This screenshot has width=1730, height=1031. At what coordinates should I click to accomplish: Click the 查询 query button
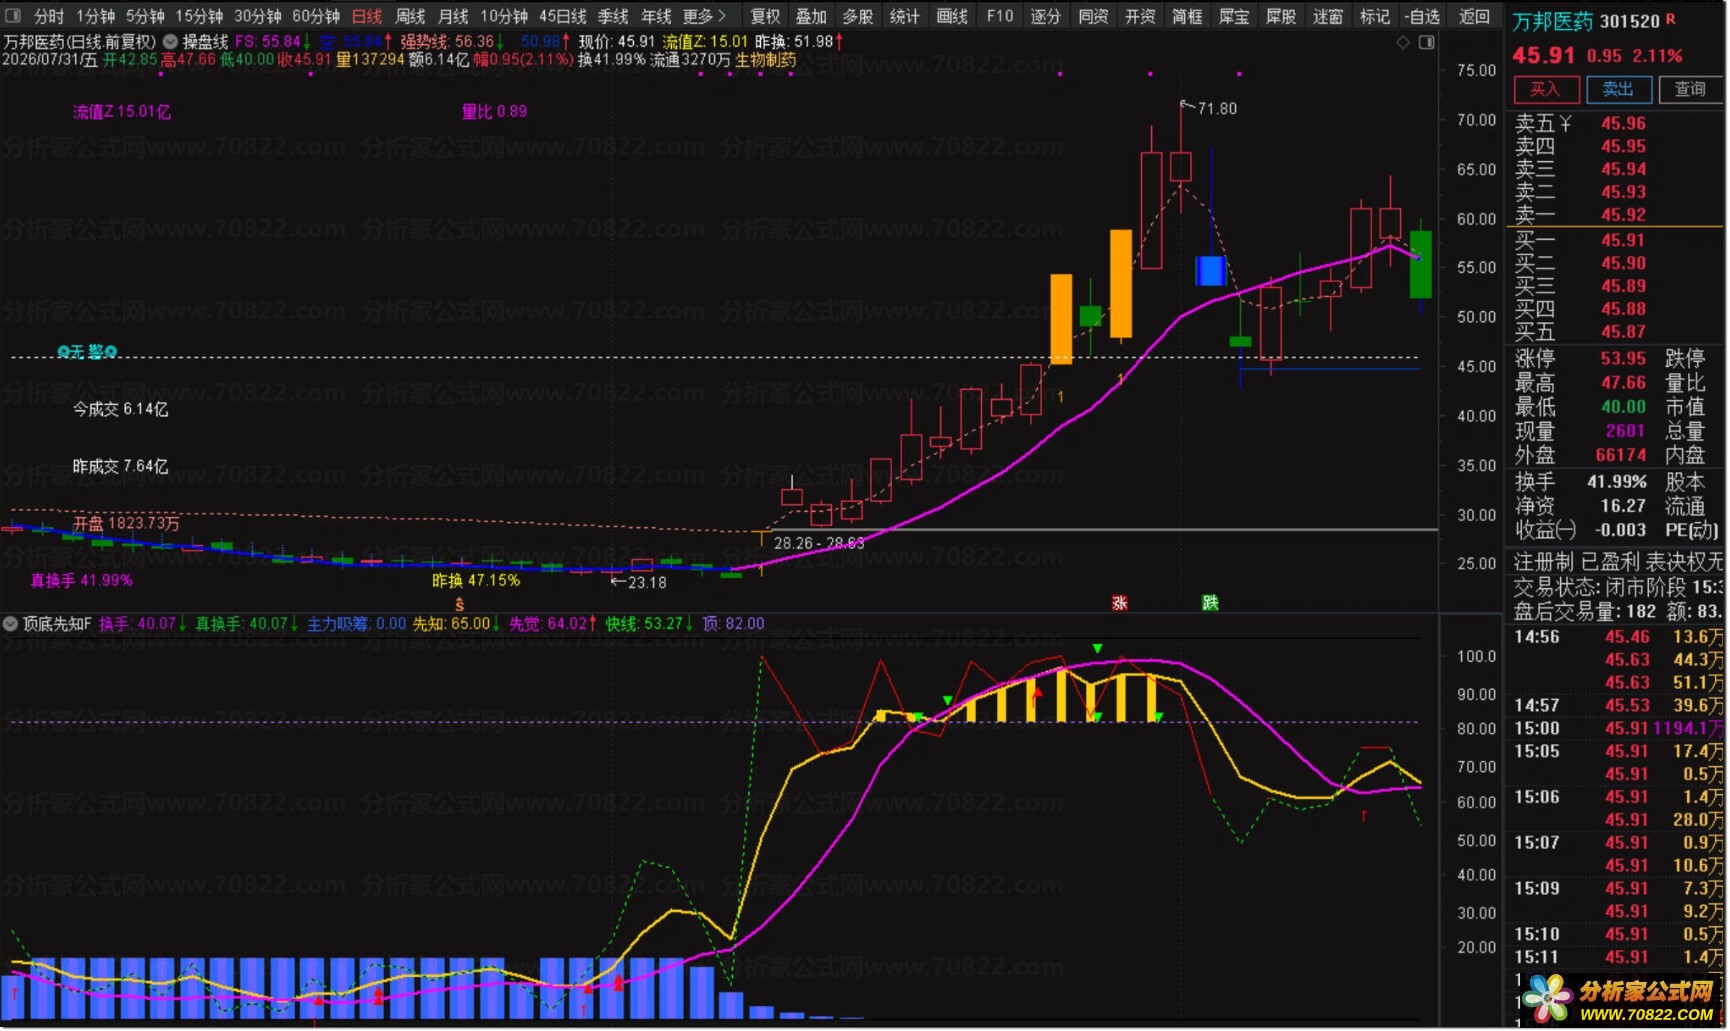[1691, 89]
